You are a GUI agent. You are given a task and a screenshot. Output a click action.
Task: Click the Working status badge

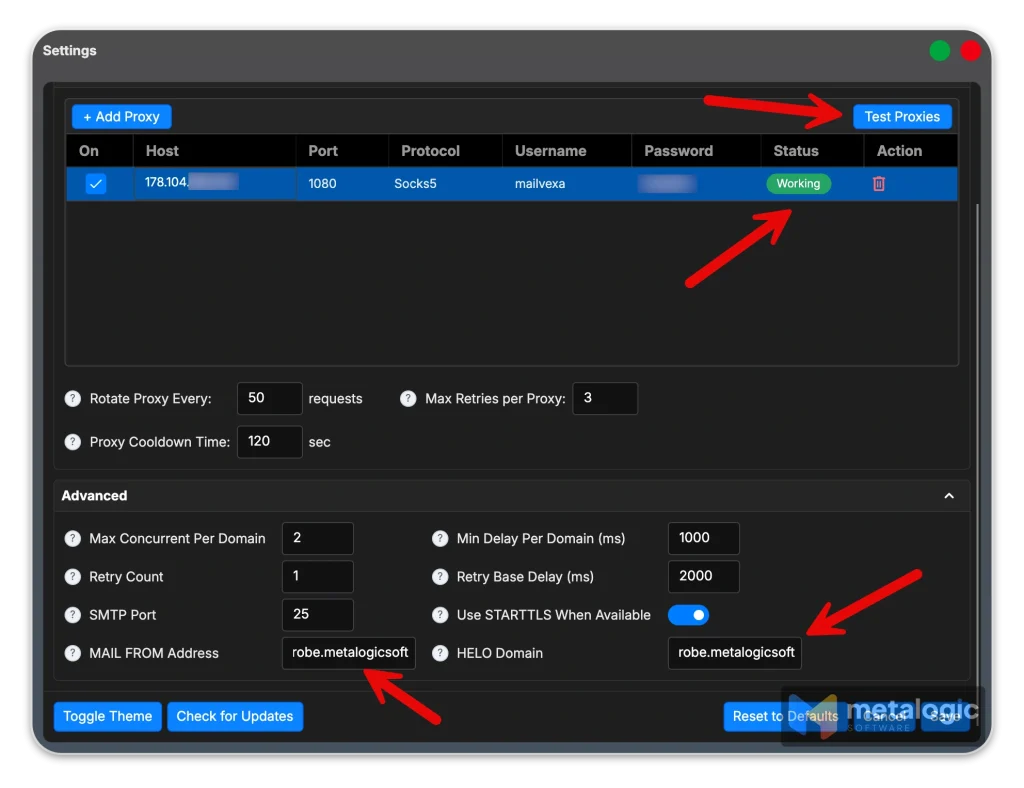point(798,183)
